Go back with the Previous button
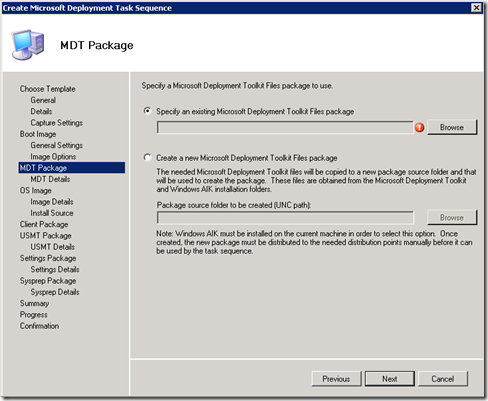Image resolution: width=488 pixels, height=401 pixels. pyautogui.click(x=336, y=379)
